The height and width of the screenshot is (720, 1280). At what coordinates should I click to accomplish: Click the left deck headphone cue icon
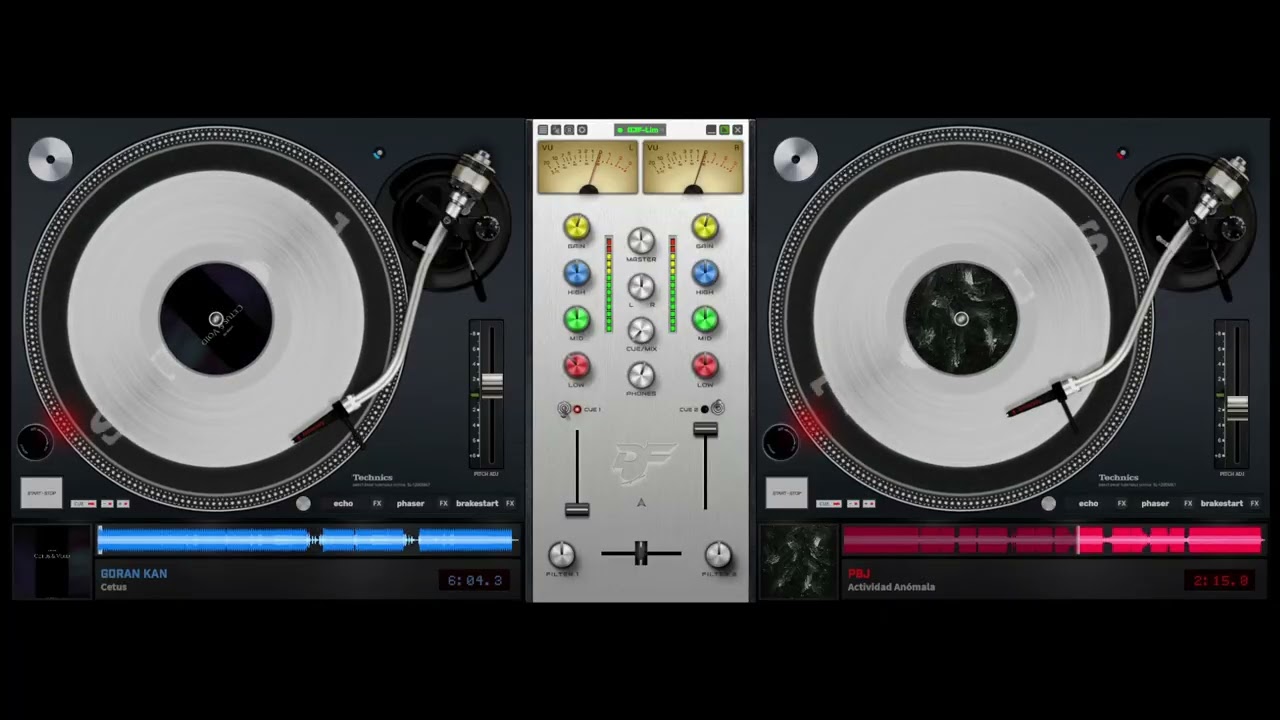pos(565,409)
